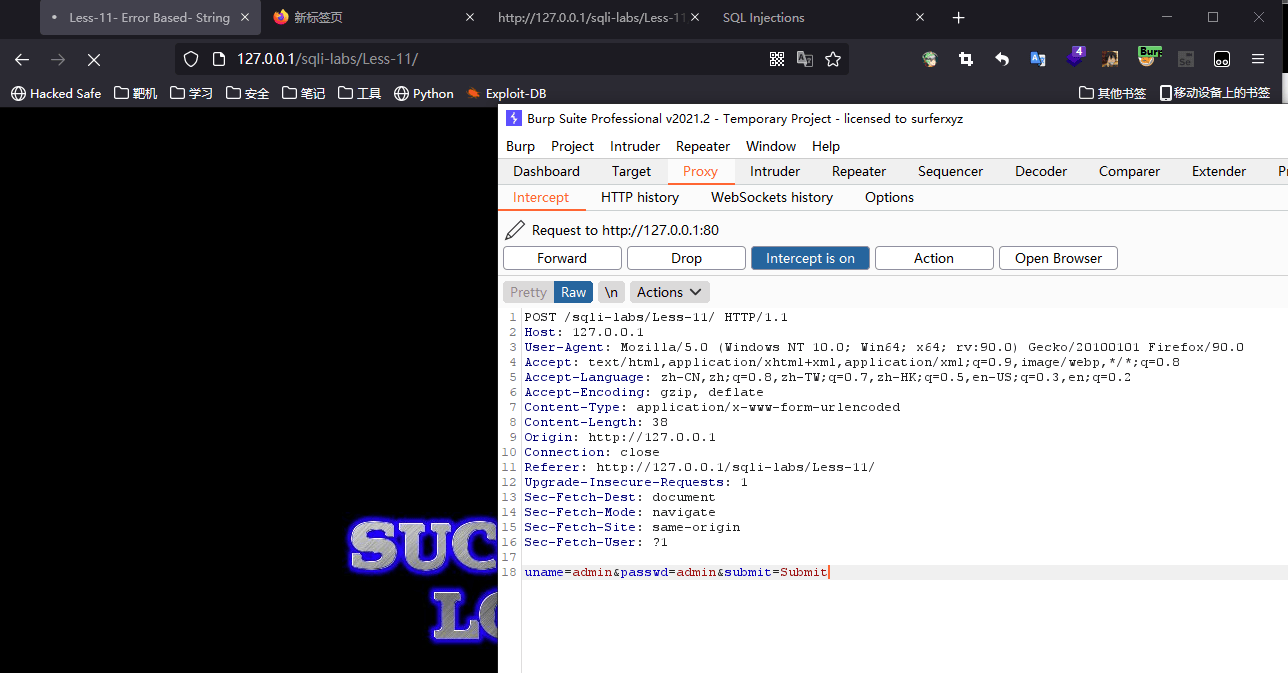1288x673 pixels.
Task: Forward the intercepted request
Action: click(562, 258)
